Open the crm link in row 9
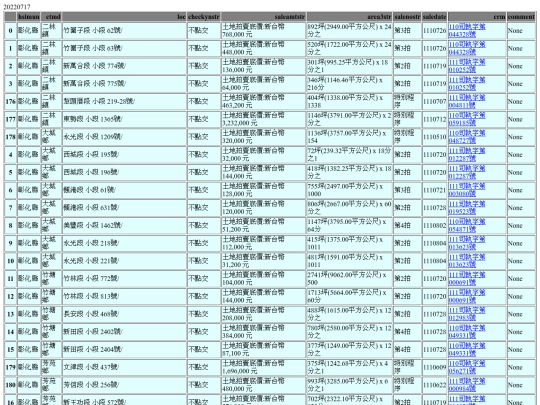 tap(467, 243)
